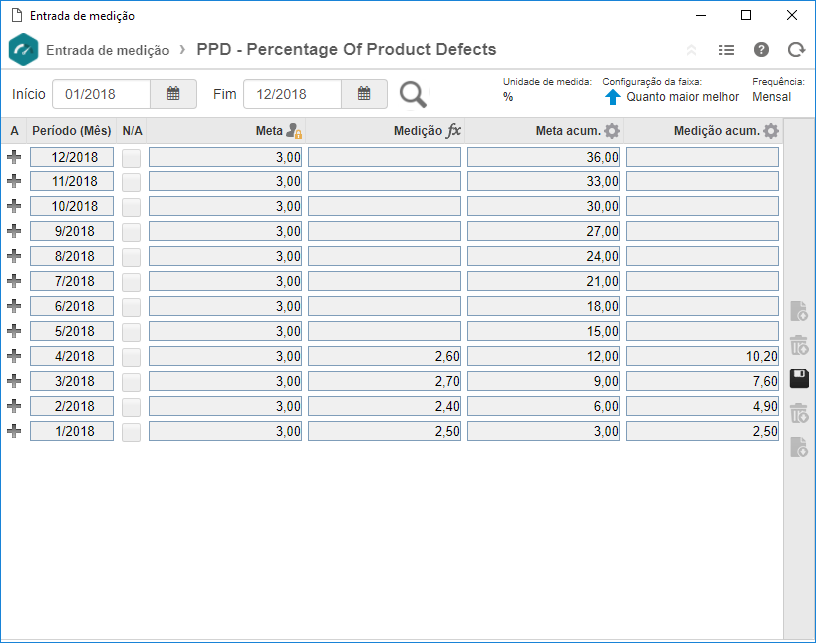The height and width of the screenshot is (643, 816).
Task: Check the N/A box for 7/2018
Action: tap(132, 282)
